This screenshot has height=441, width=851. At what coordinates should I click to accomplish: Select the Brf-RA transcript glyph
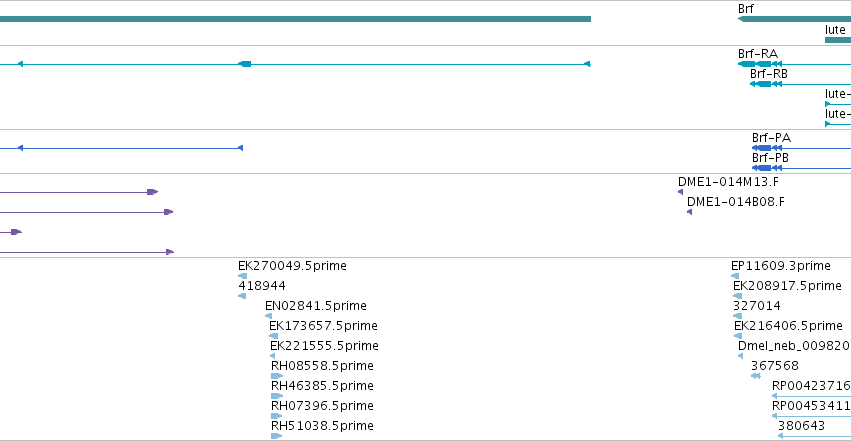(794, 64)
